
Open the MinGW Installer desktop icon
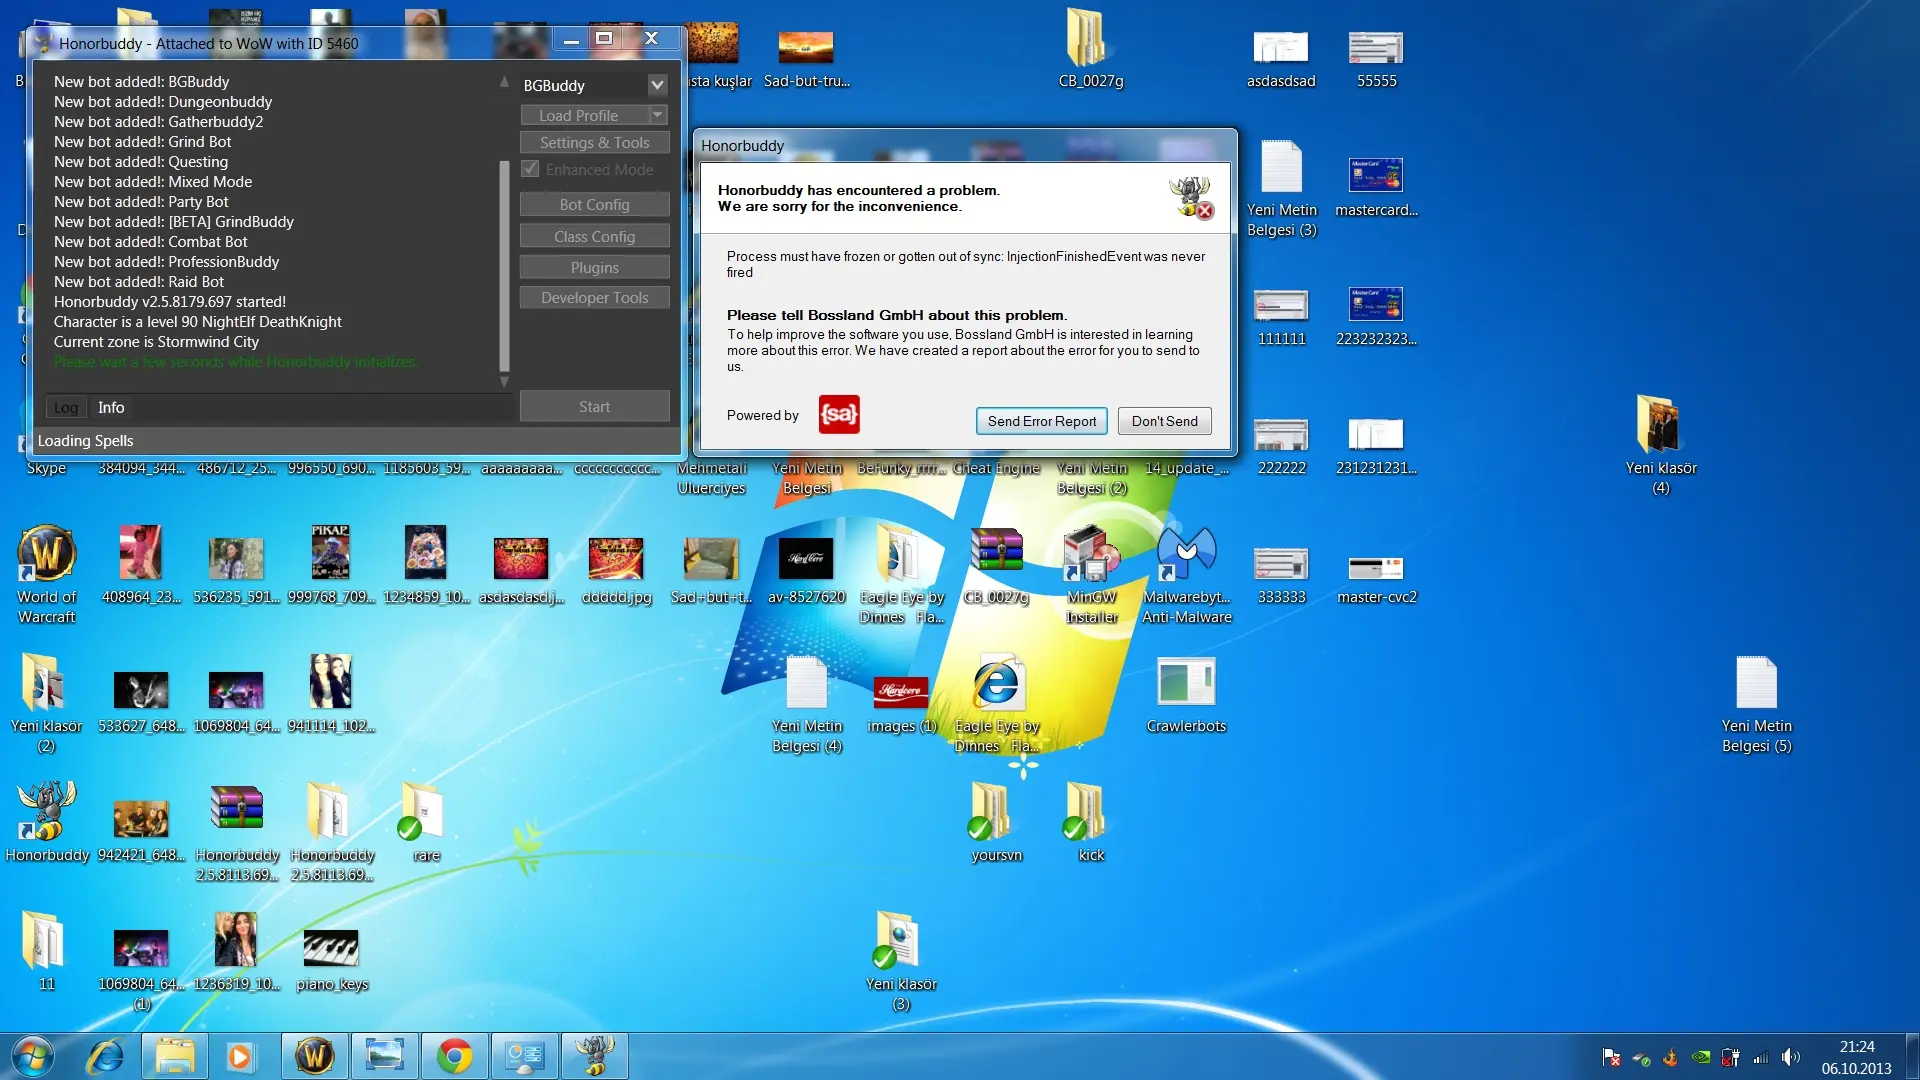point(1091,574)
